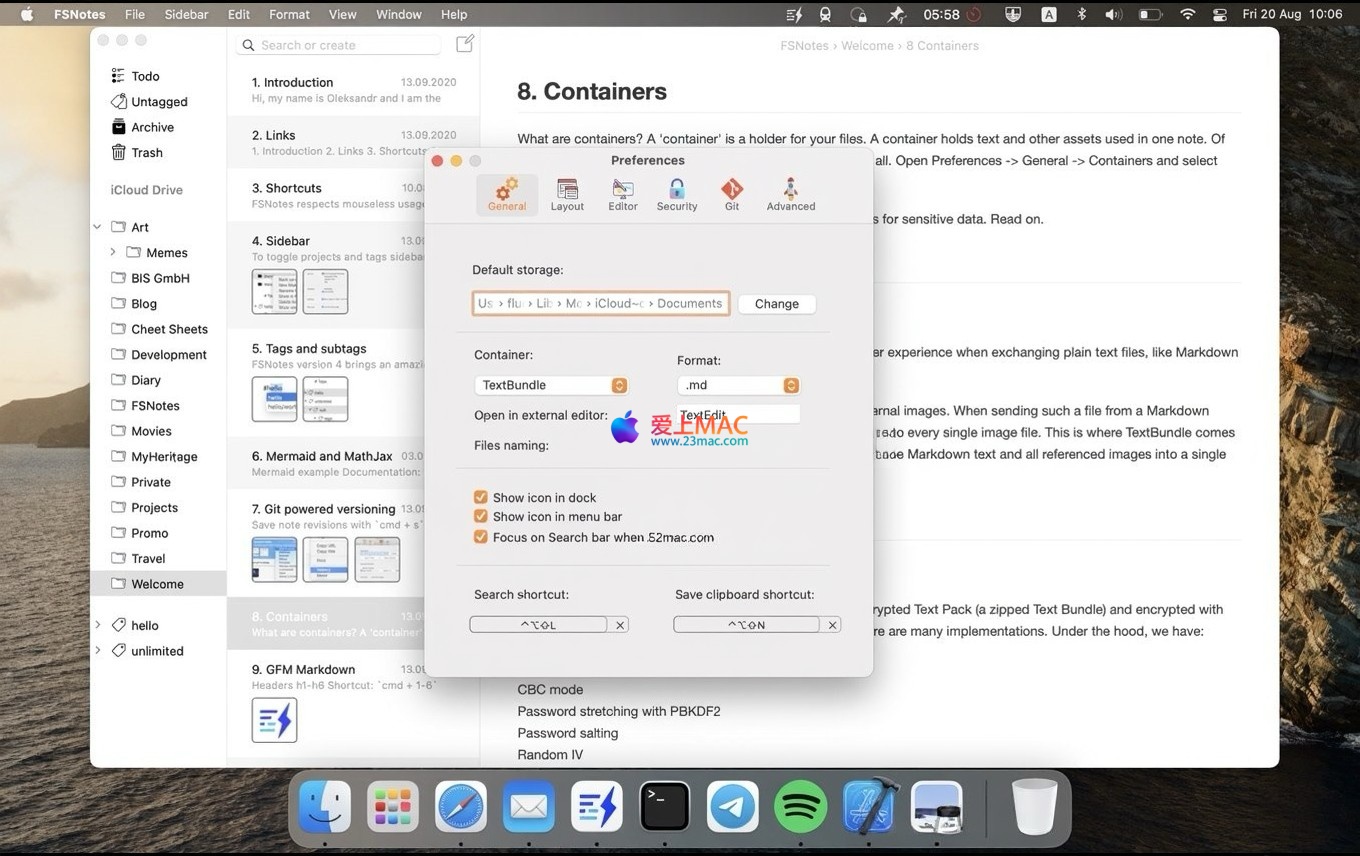Click the new note compose icon

(x=465, y=44)
